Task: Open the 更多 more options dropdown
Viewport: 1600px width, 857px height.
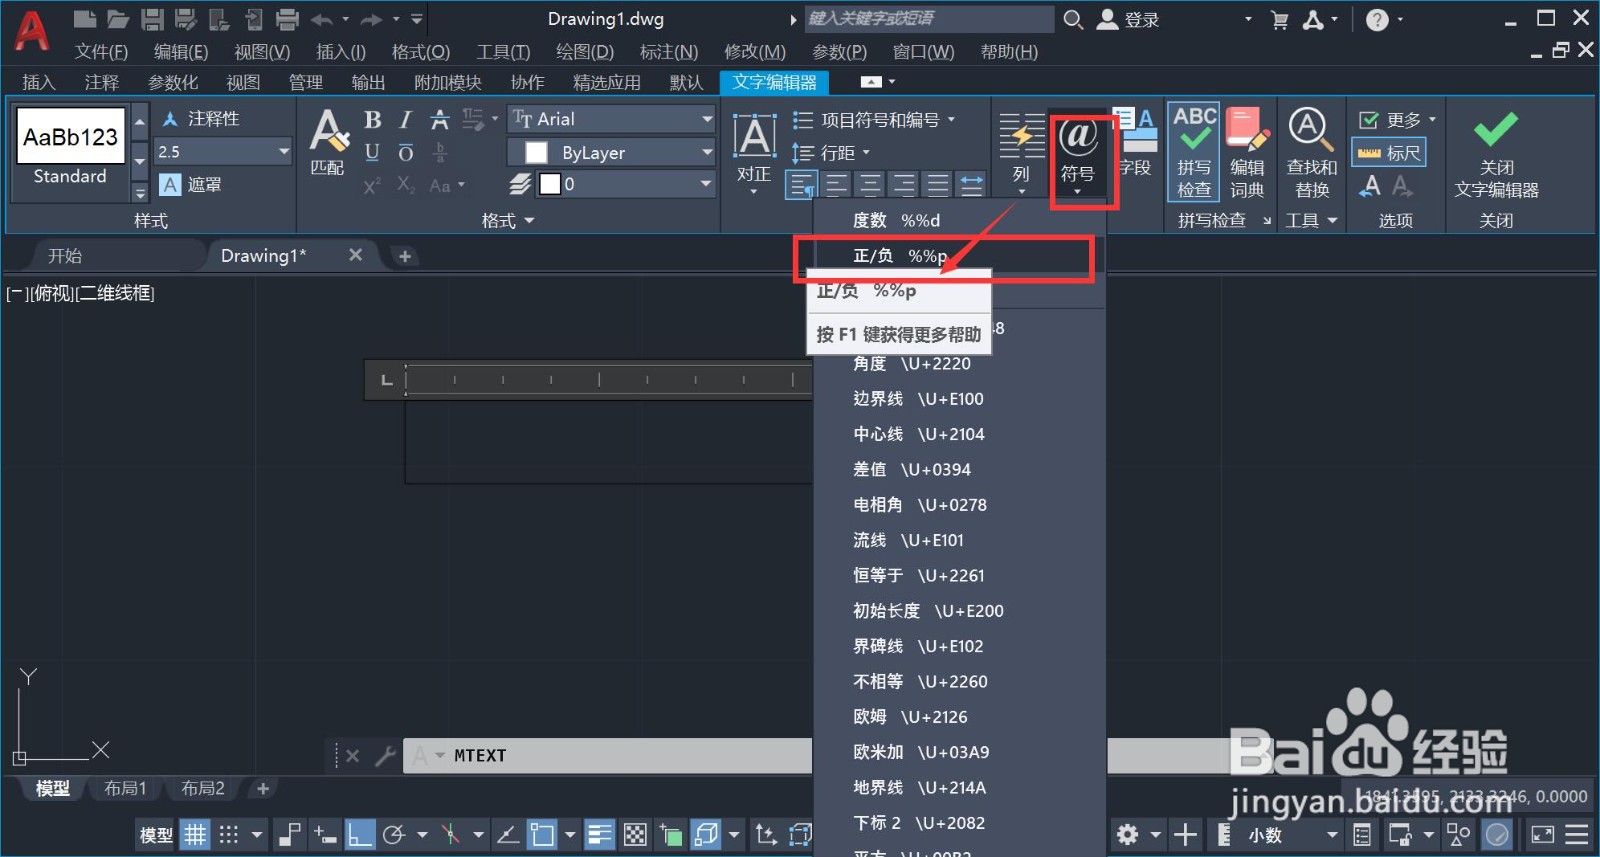Action: 1397,120
